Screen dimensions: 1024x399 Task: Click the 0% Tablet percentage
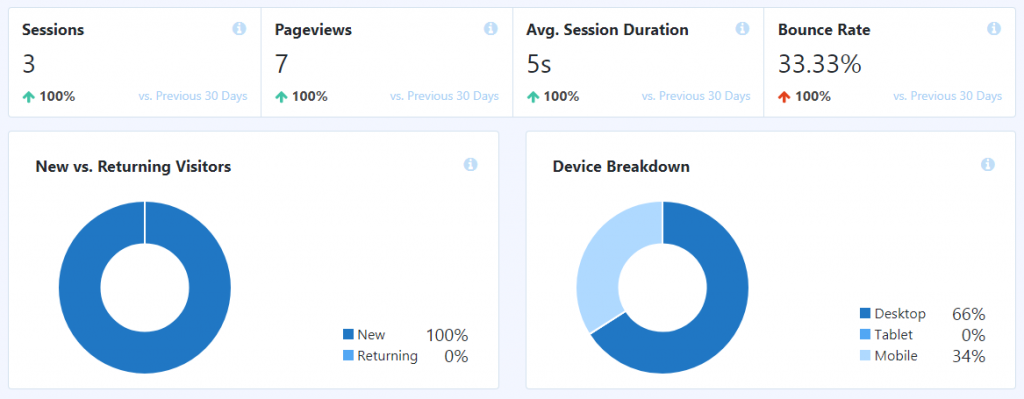coord(973,335)
